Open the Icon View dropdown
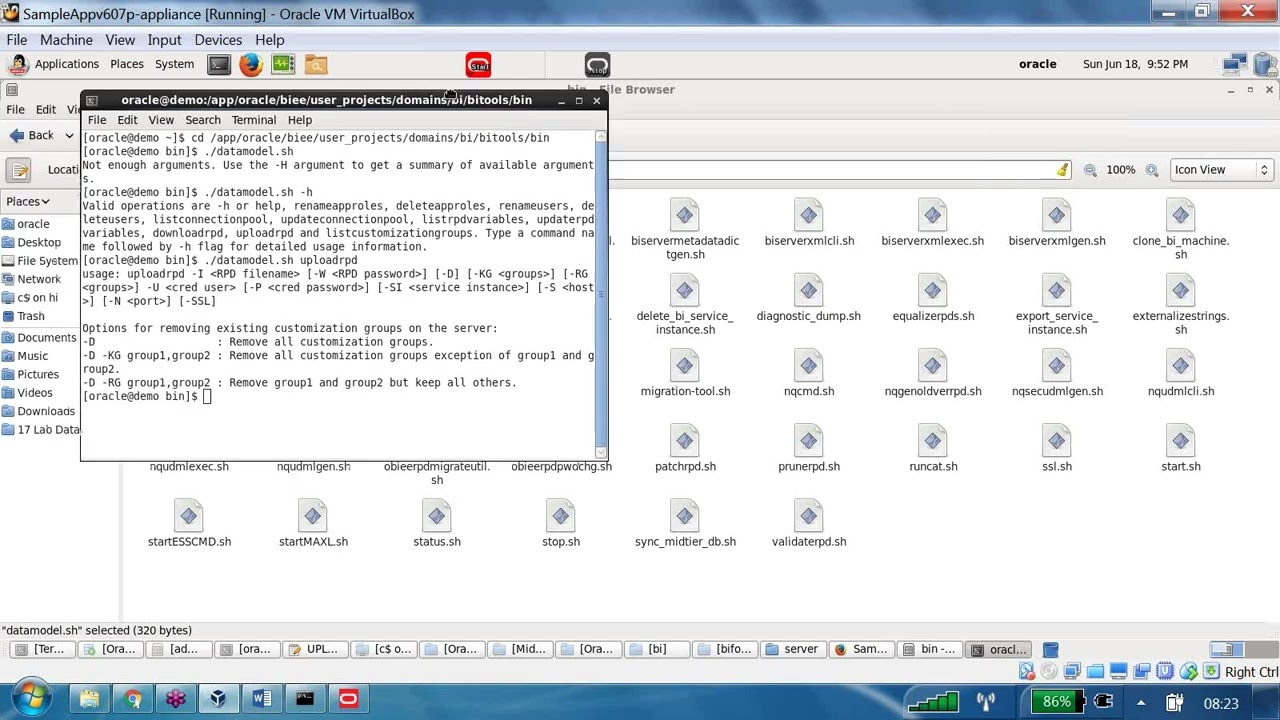 coord(1221,170)
